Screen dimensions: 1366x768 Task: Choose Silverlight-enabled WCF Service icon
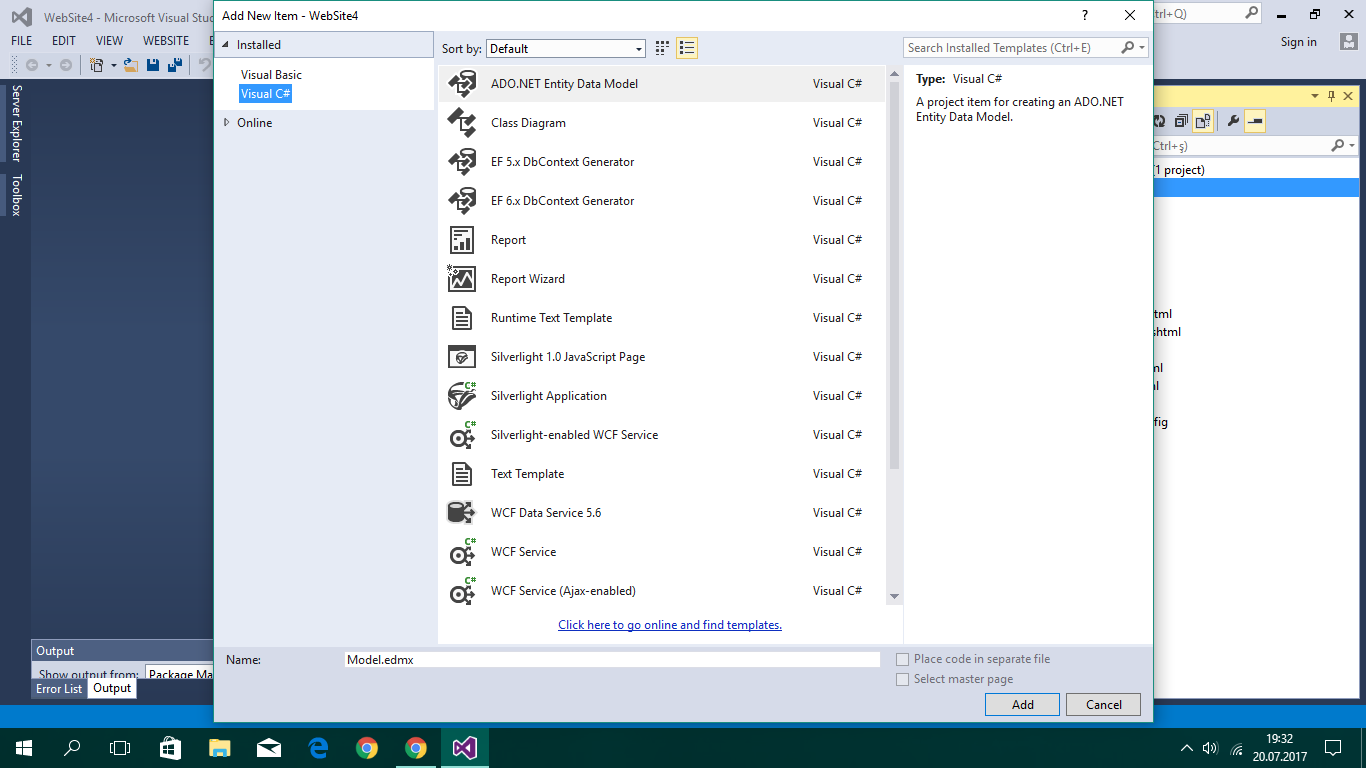[461, 435]
